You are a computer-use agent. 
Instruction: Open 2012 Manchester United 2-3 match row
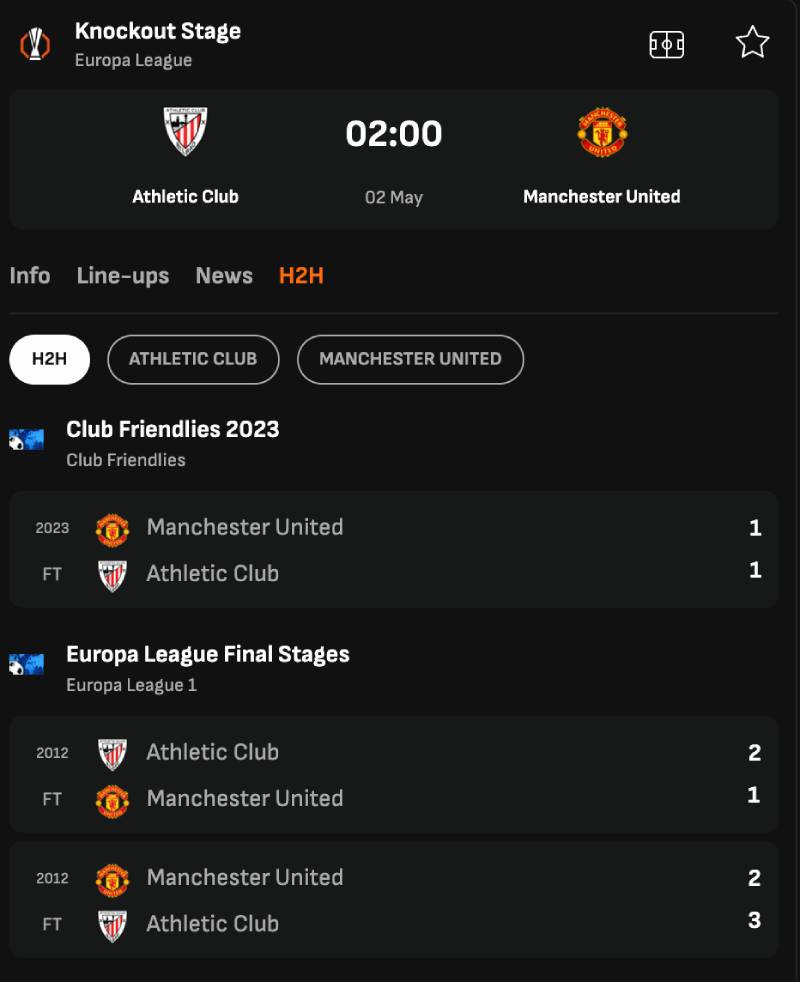pyautogui.click(x=394, y=900)
